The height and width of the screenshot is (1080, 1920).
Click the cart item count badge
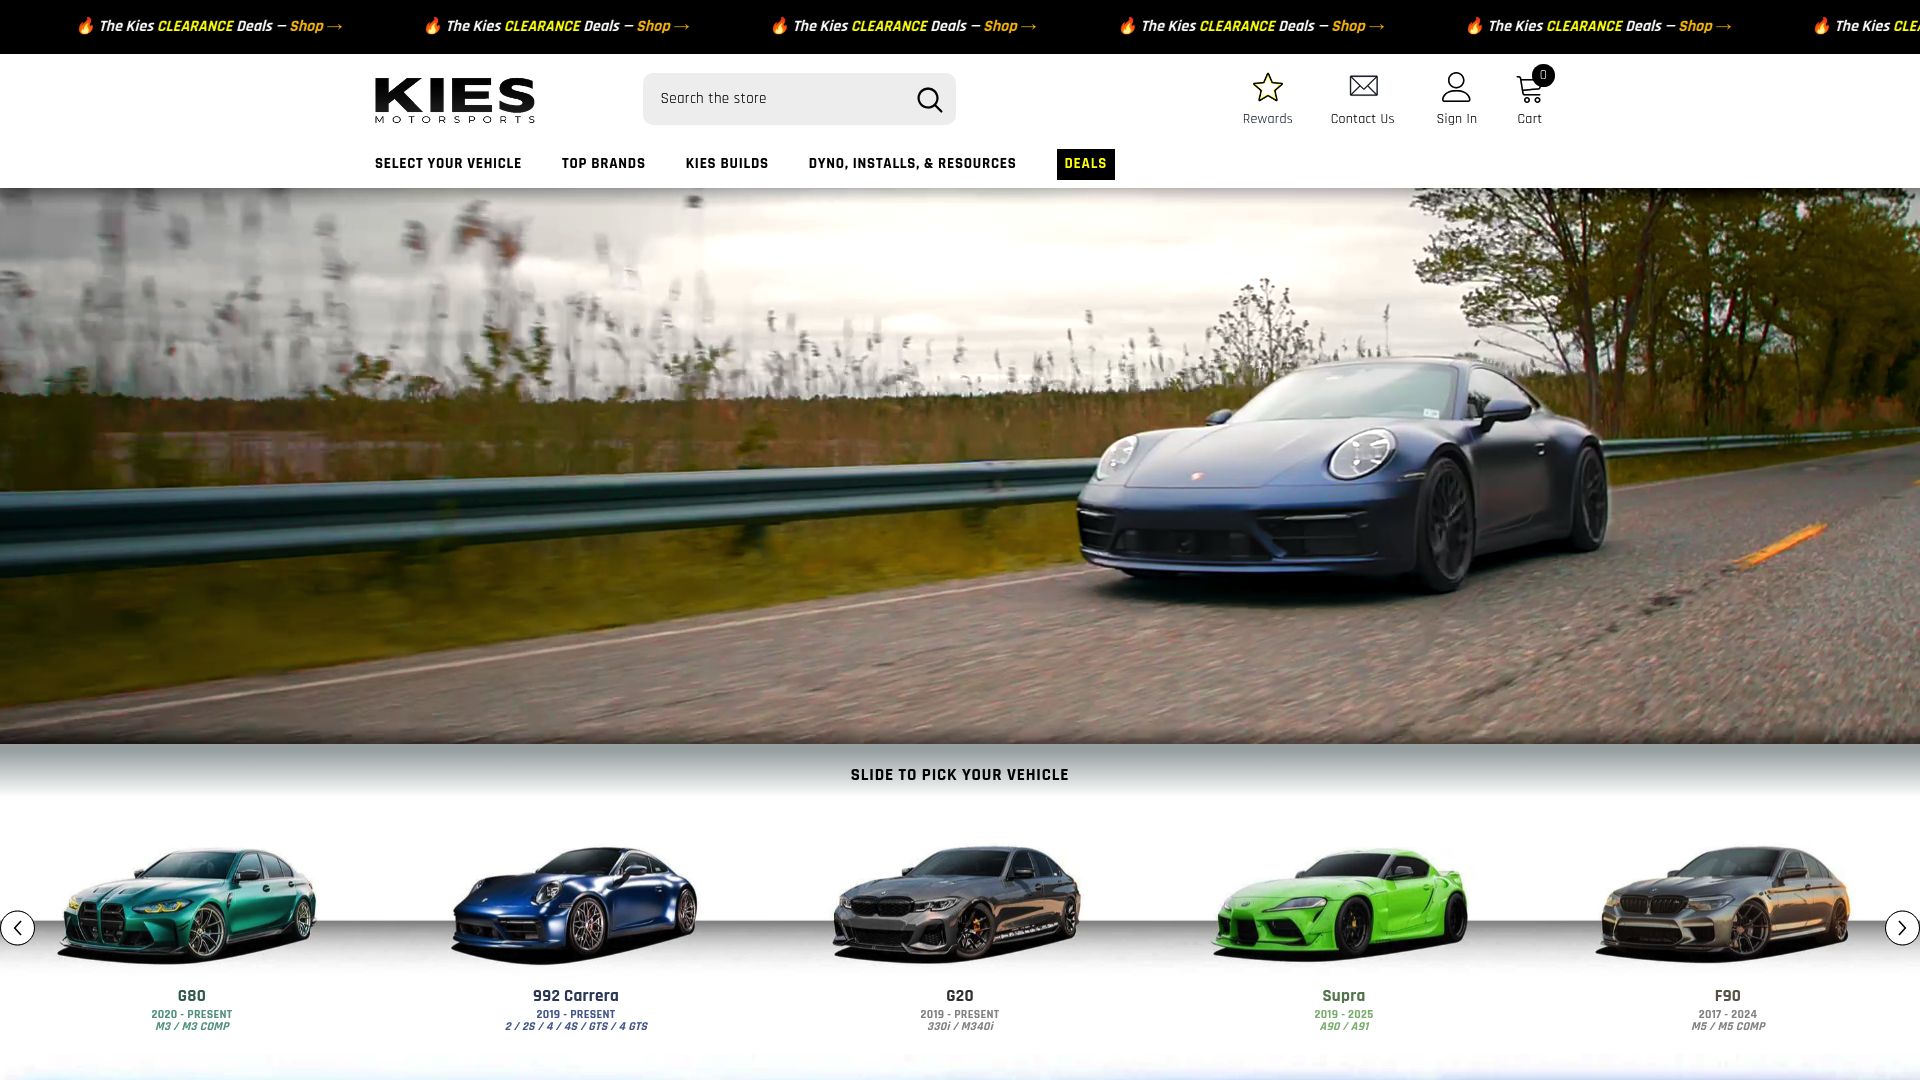(1543, 75)
